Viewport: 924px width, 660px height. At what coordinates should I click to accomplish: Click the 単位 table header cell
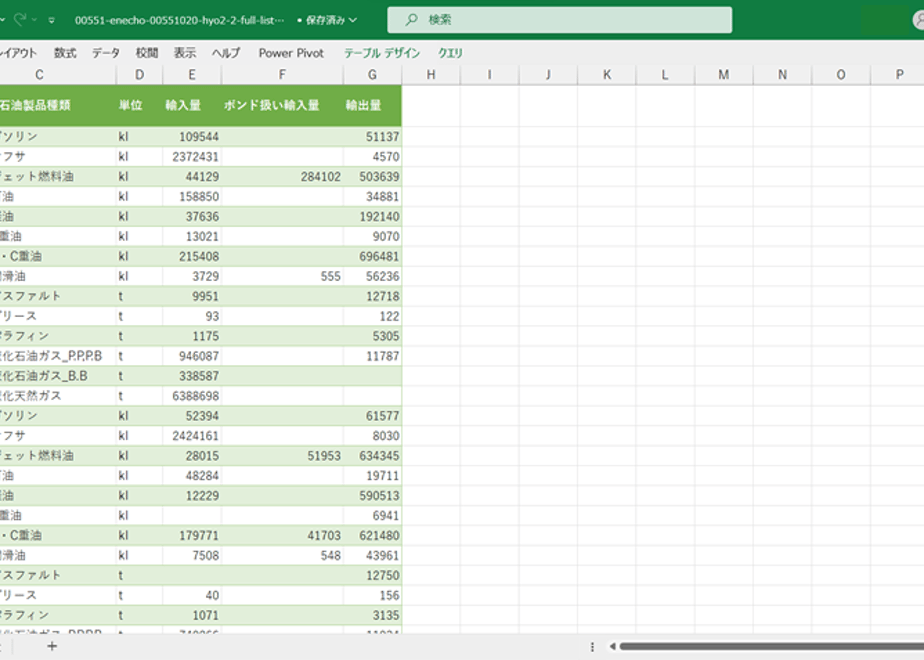[139, 105]
